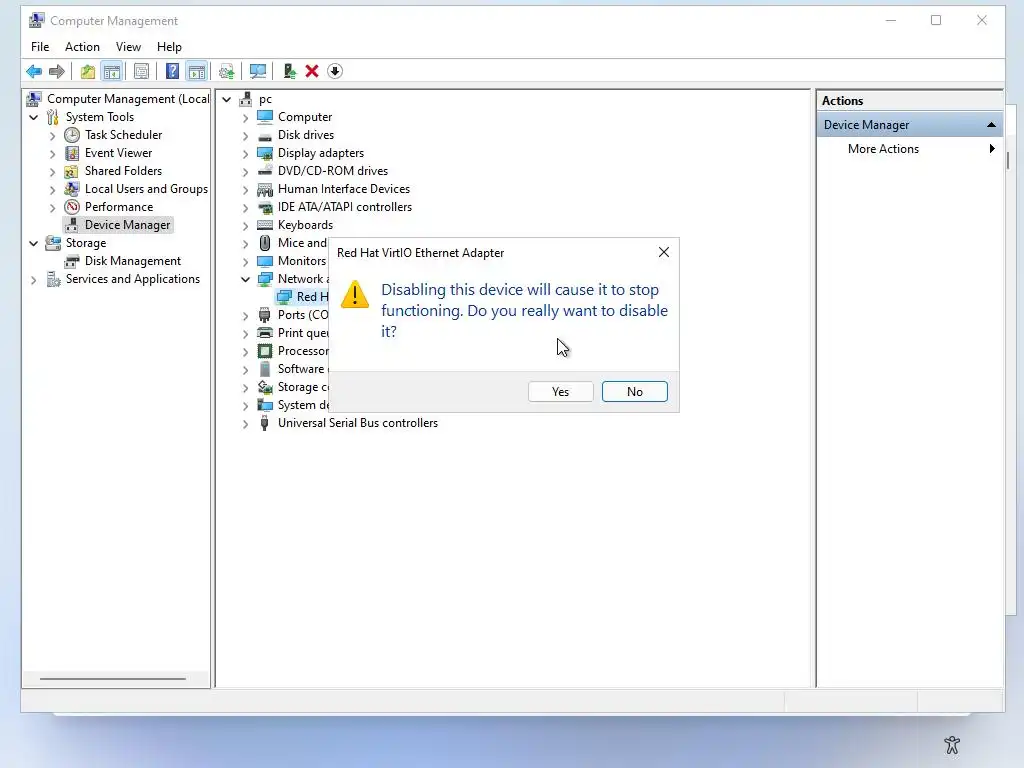
Task: Collapse the Network adapters category arrow
Action: tap(246, 279)
